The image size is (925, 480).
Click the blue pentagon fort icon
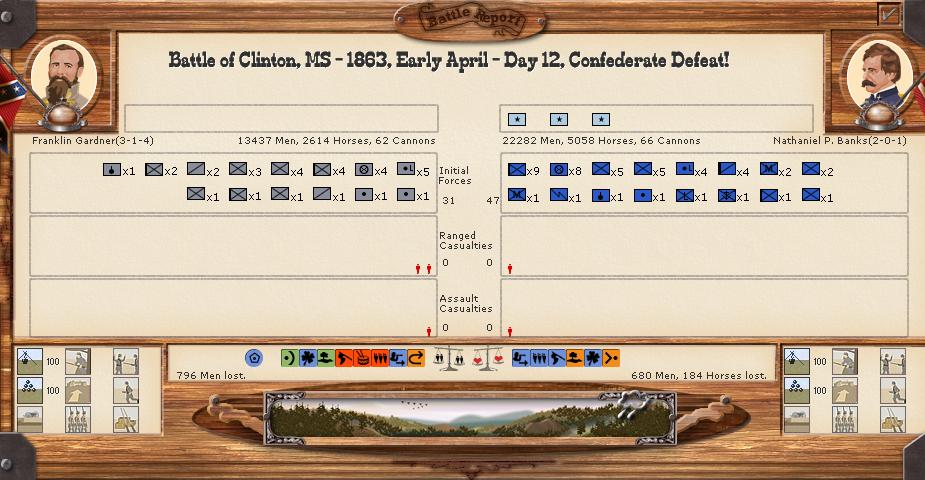click(254, 357)
